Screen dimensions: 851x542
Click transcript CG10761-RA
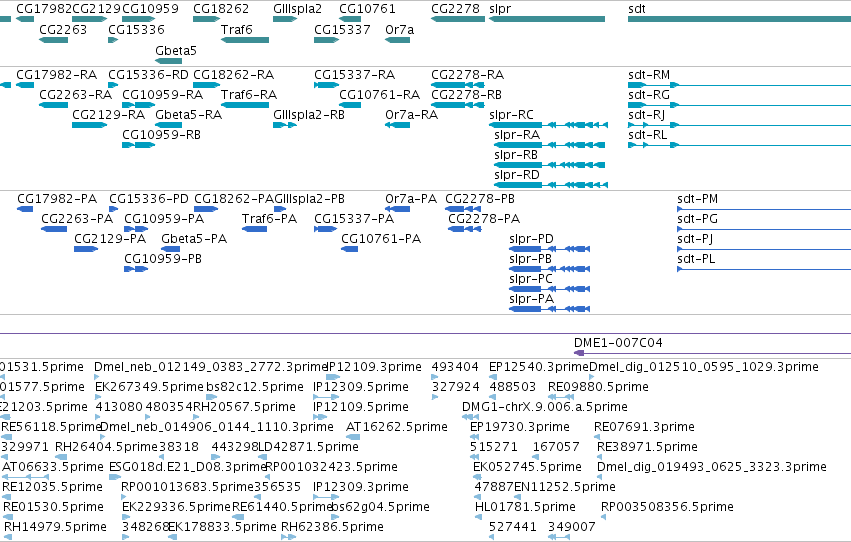pyautogui.click(x=350, y=105)
